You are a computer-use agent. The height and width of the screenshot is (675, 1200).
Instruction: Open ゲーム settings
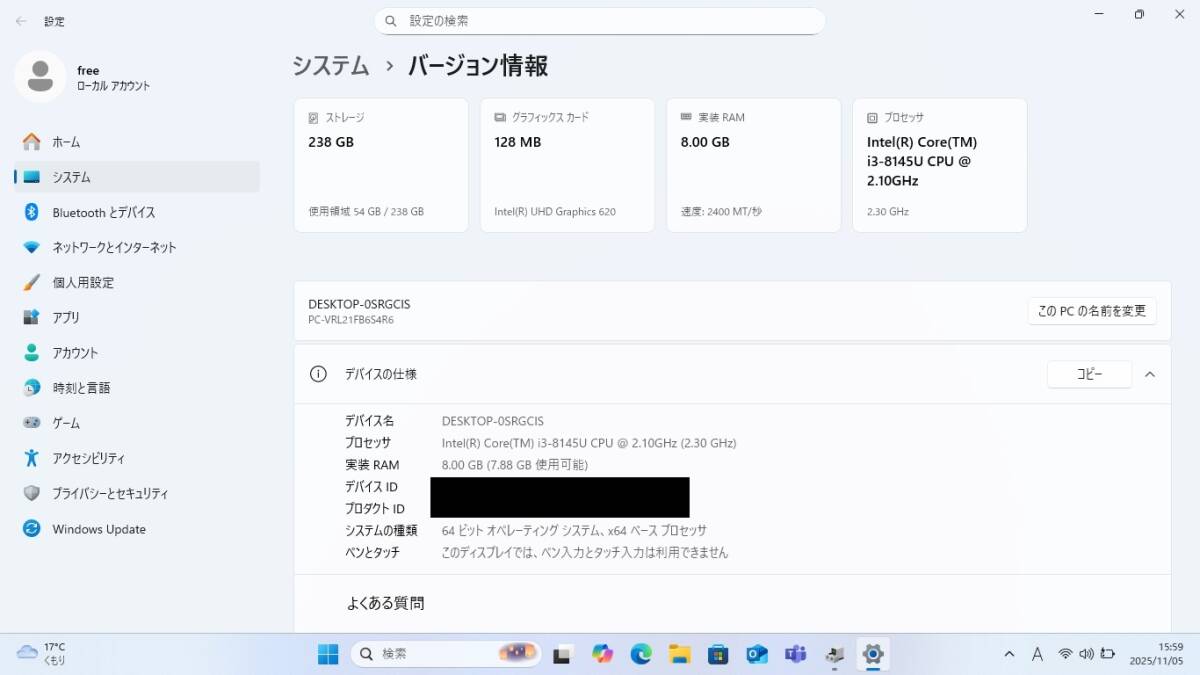[136, 423]
